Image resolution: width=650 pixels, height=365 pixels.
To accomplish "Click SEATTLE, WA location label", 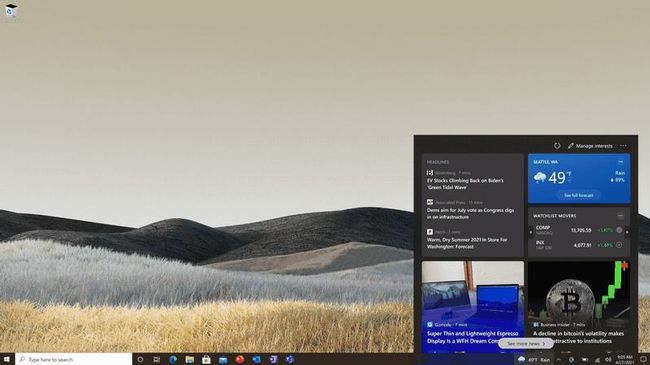I will [x=546, y=162].
